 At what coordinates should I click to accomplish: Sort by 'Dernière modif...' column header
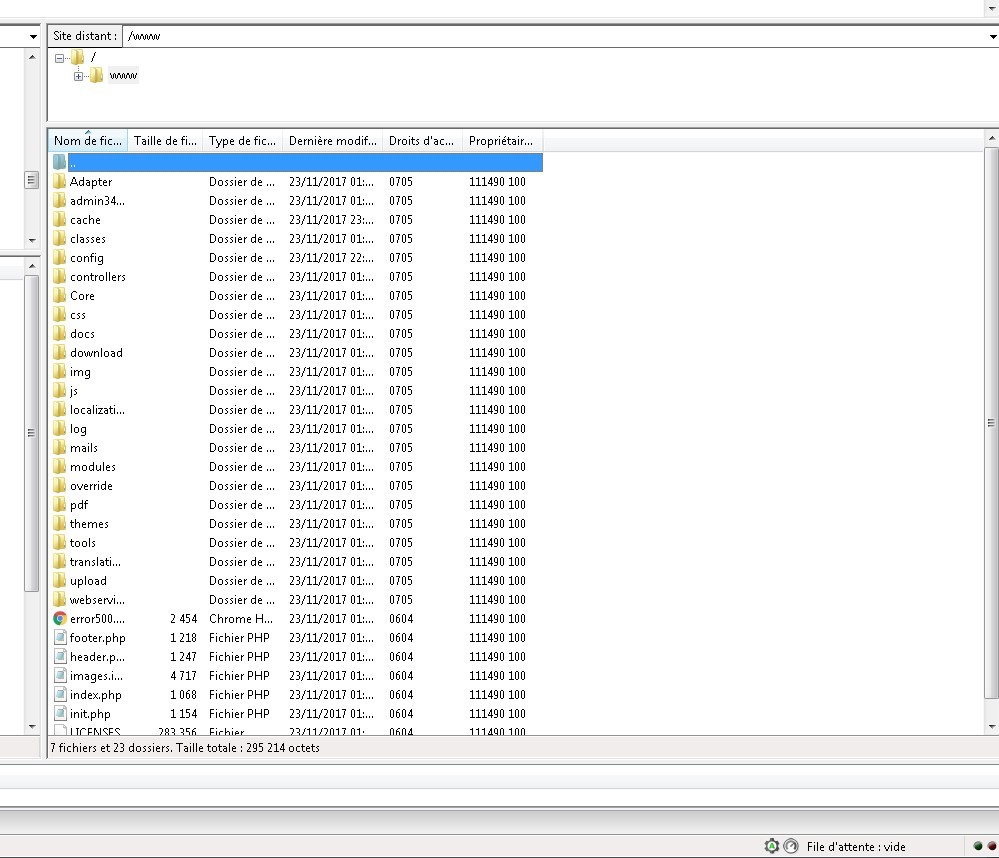coord(332,141)
